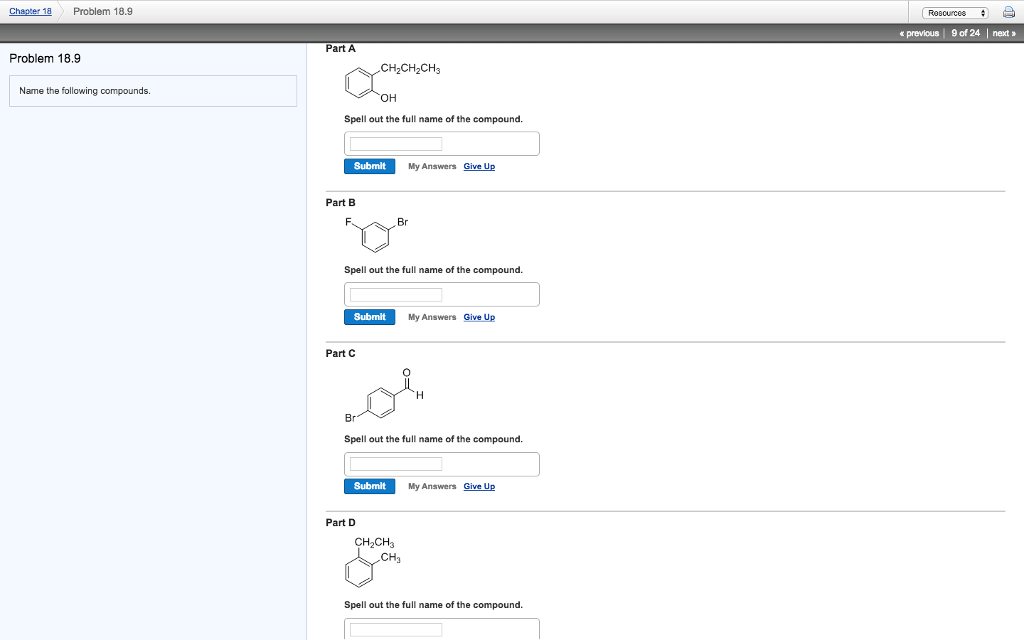Open the Chapter 18 breadcrumb link
Screen dimensions: 1024x640
(x=29, y=11)
